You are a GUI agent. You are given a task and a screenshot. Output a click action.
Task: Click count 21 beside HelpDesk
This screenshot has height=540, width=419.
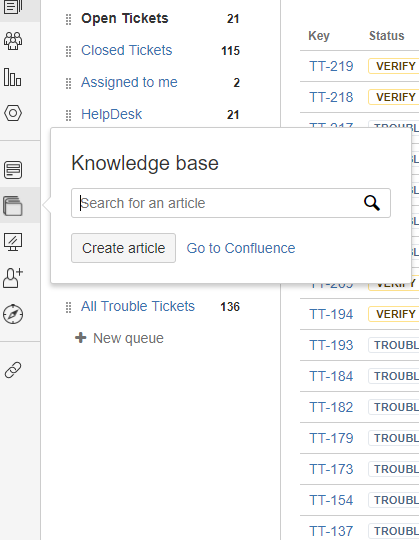click(233, 115)
